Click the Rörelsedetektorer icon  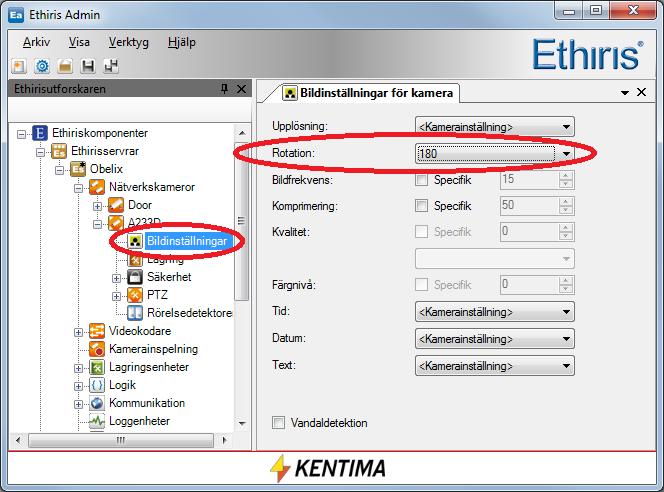tap(135, 313)
